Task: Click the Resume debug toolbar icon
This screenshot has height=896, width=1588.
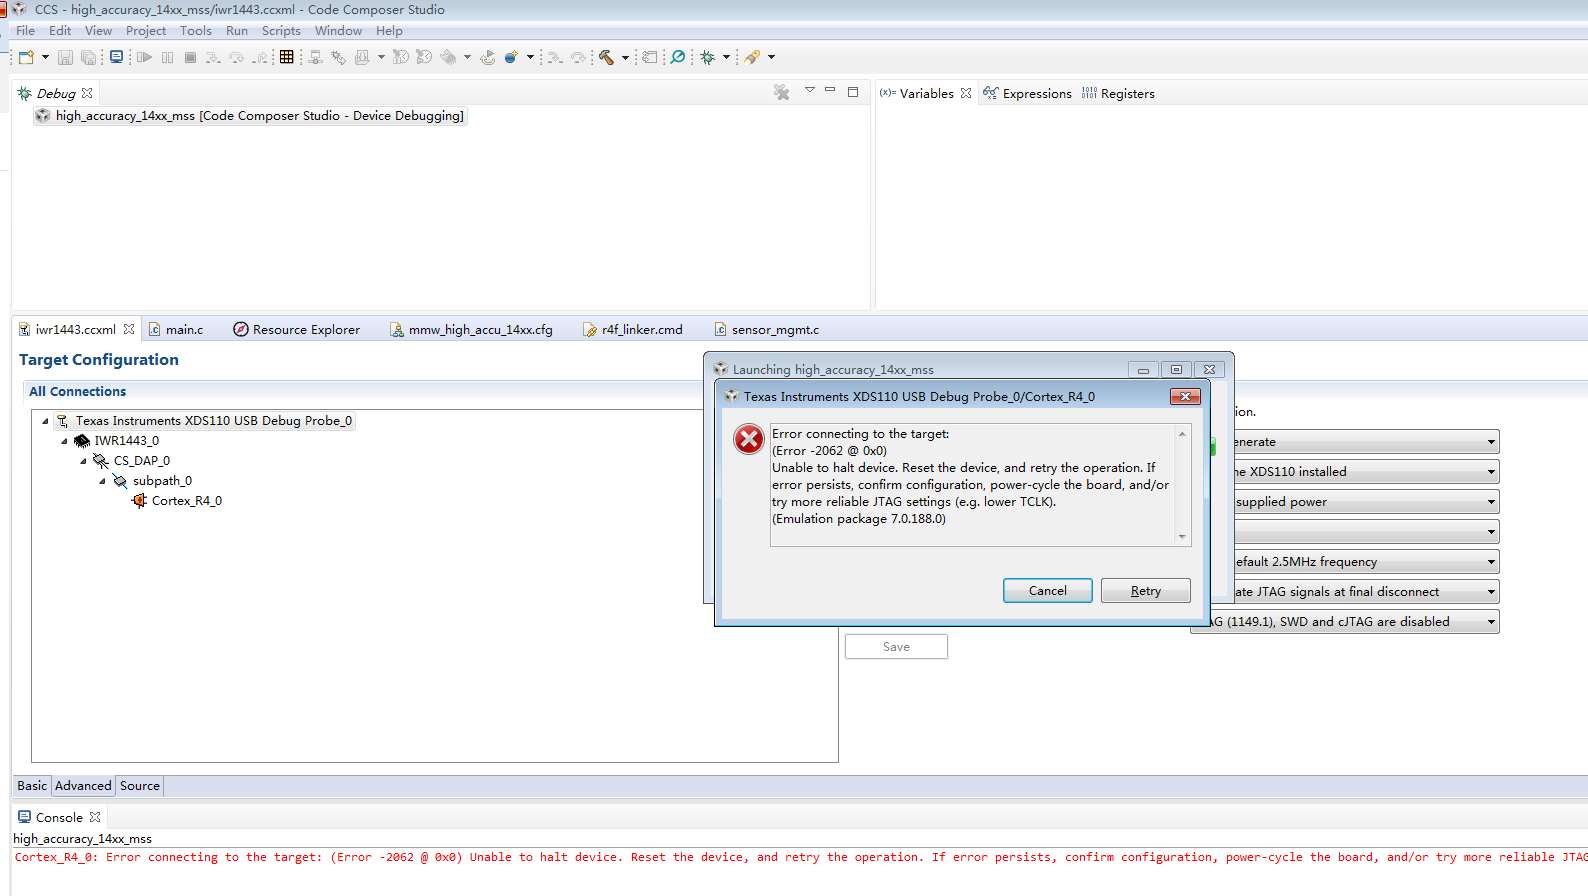Action: click(x=145, y=57)
